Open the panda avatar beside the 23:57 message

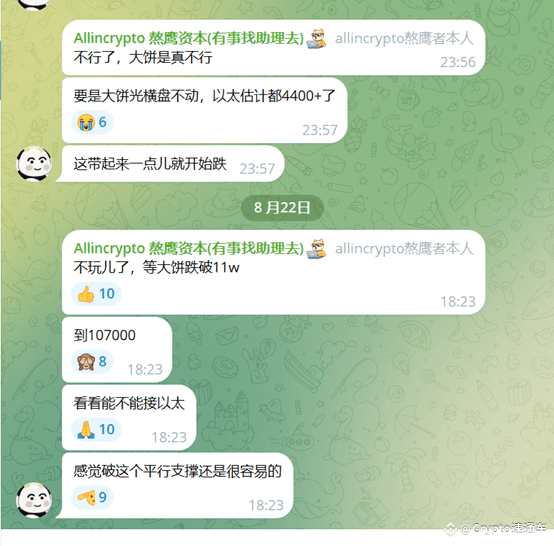pyautogui.click(x=34, y=164)
